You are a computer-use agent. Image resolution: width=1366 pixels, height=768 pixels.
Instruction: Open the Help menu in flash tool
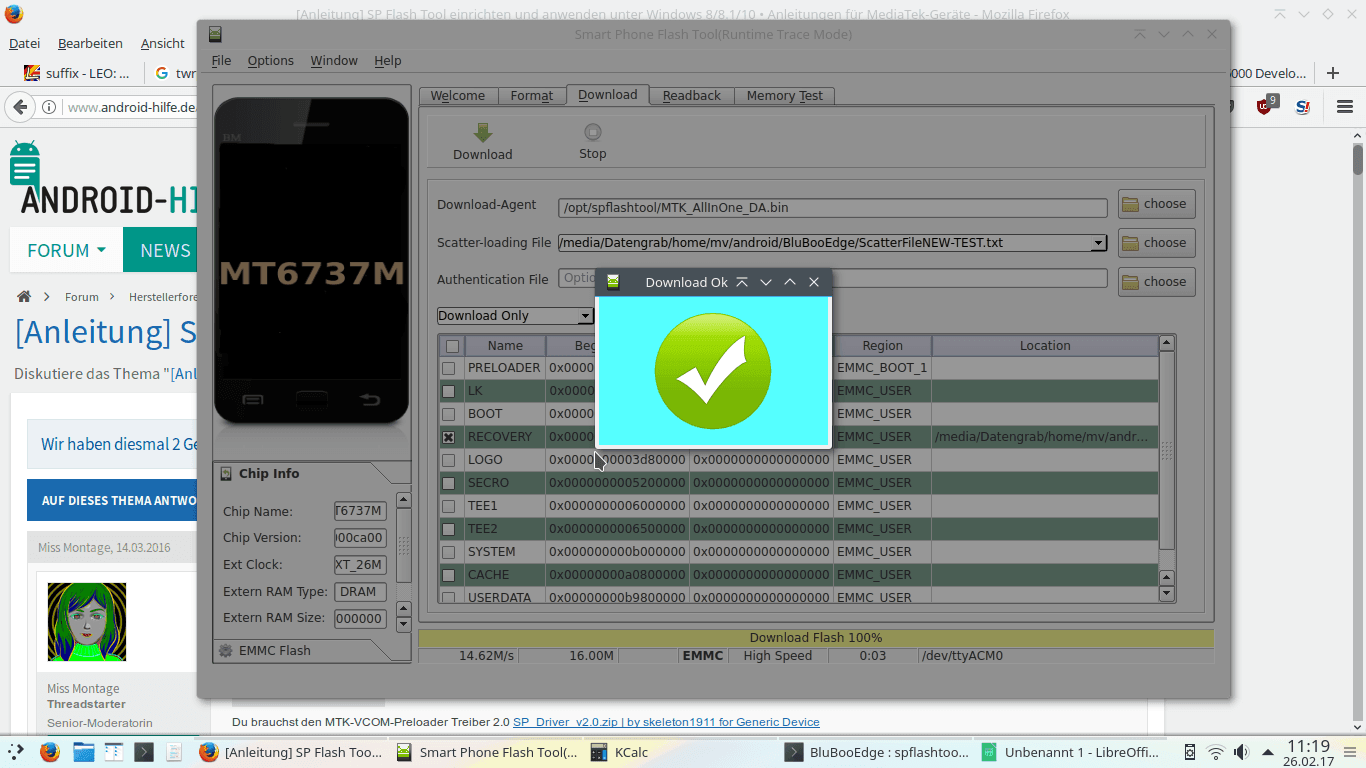tap(388, 61)
